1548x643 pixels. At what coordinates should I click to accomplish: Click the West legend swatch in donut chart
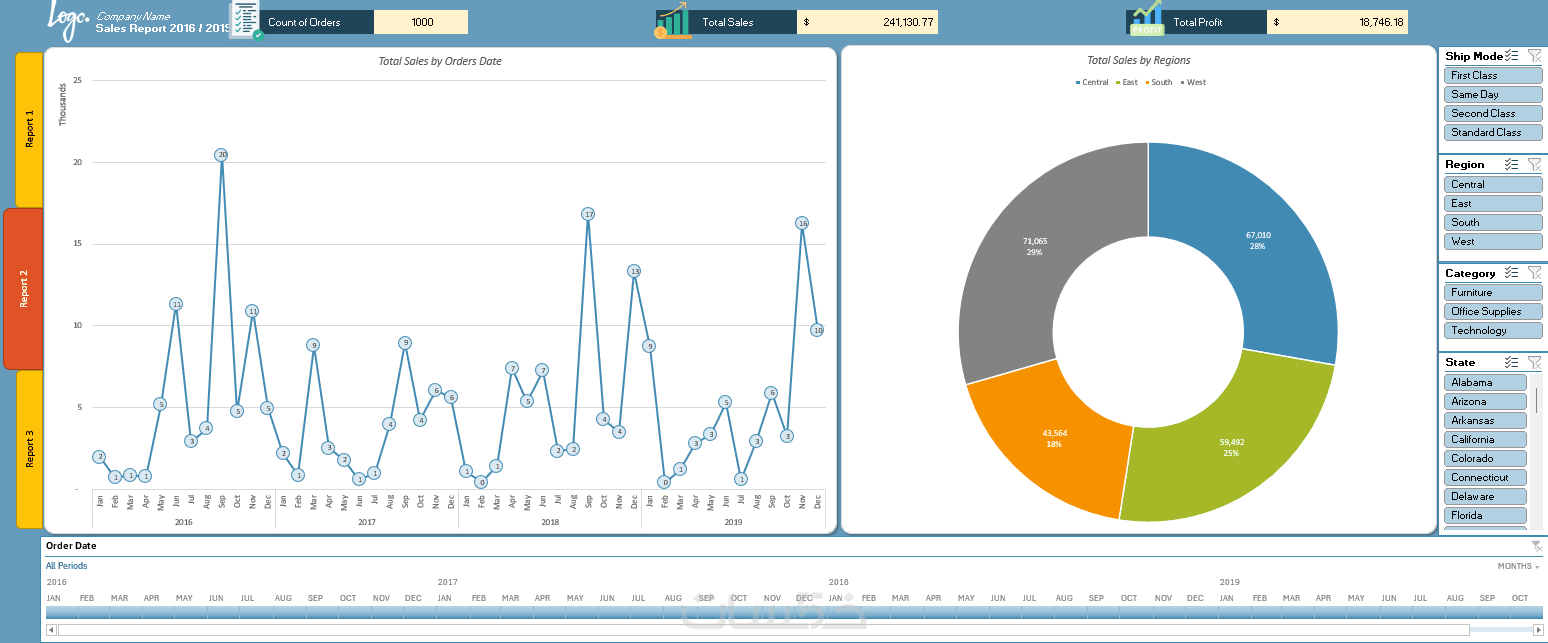1181,82
